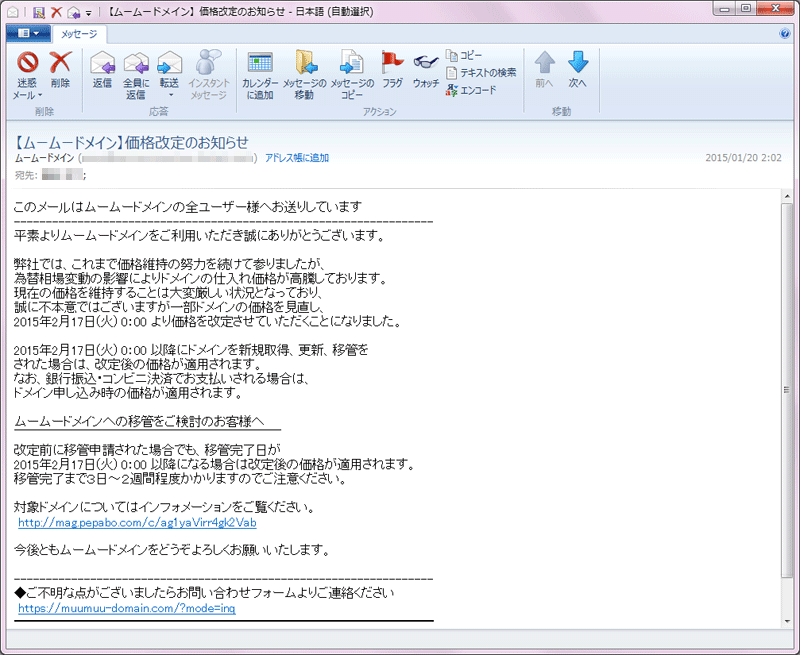Click the heading ムームードメインへの移管をご検討のお客様へ
800x655 pixels.
click(x=139, y=421)
